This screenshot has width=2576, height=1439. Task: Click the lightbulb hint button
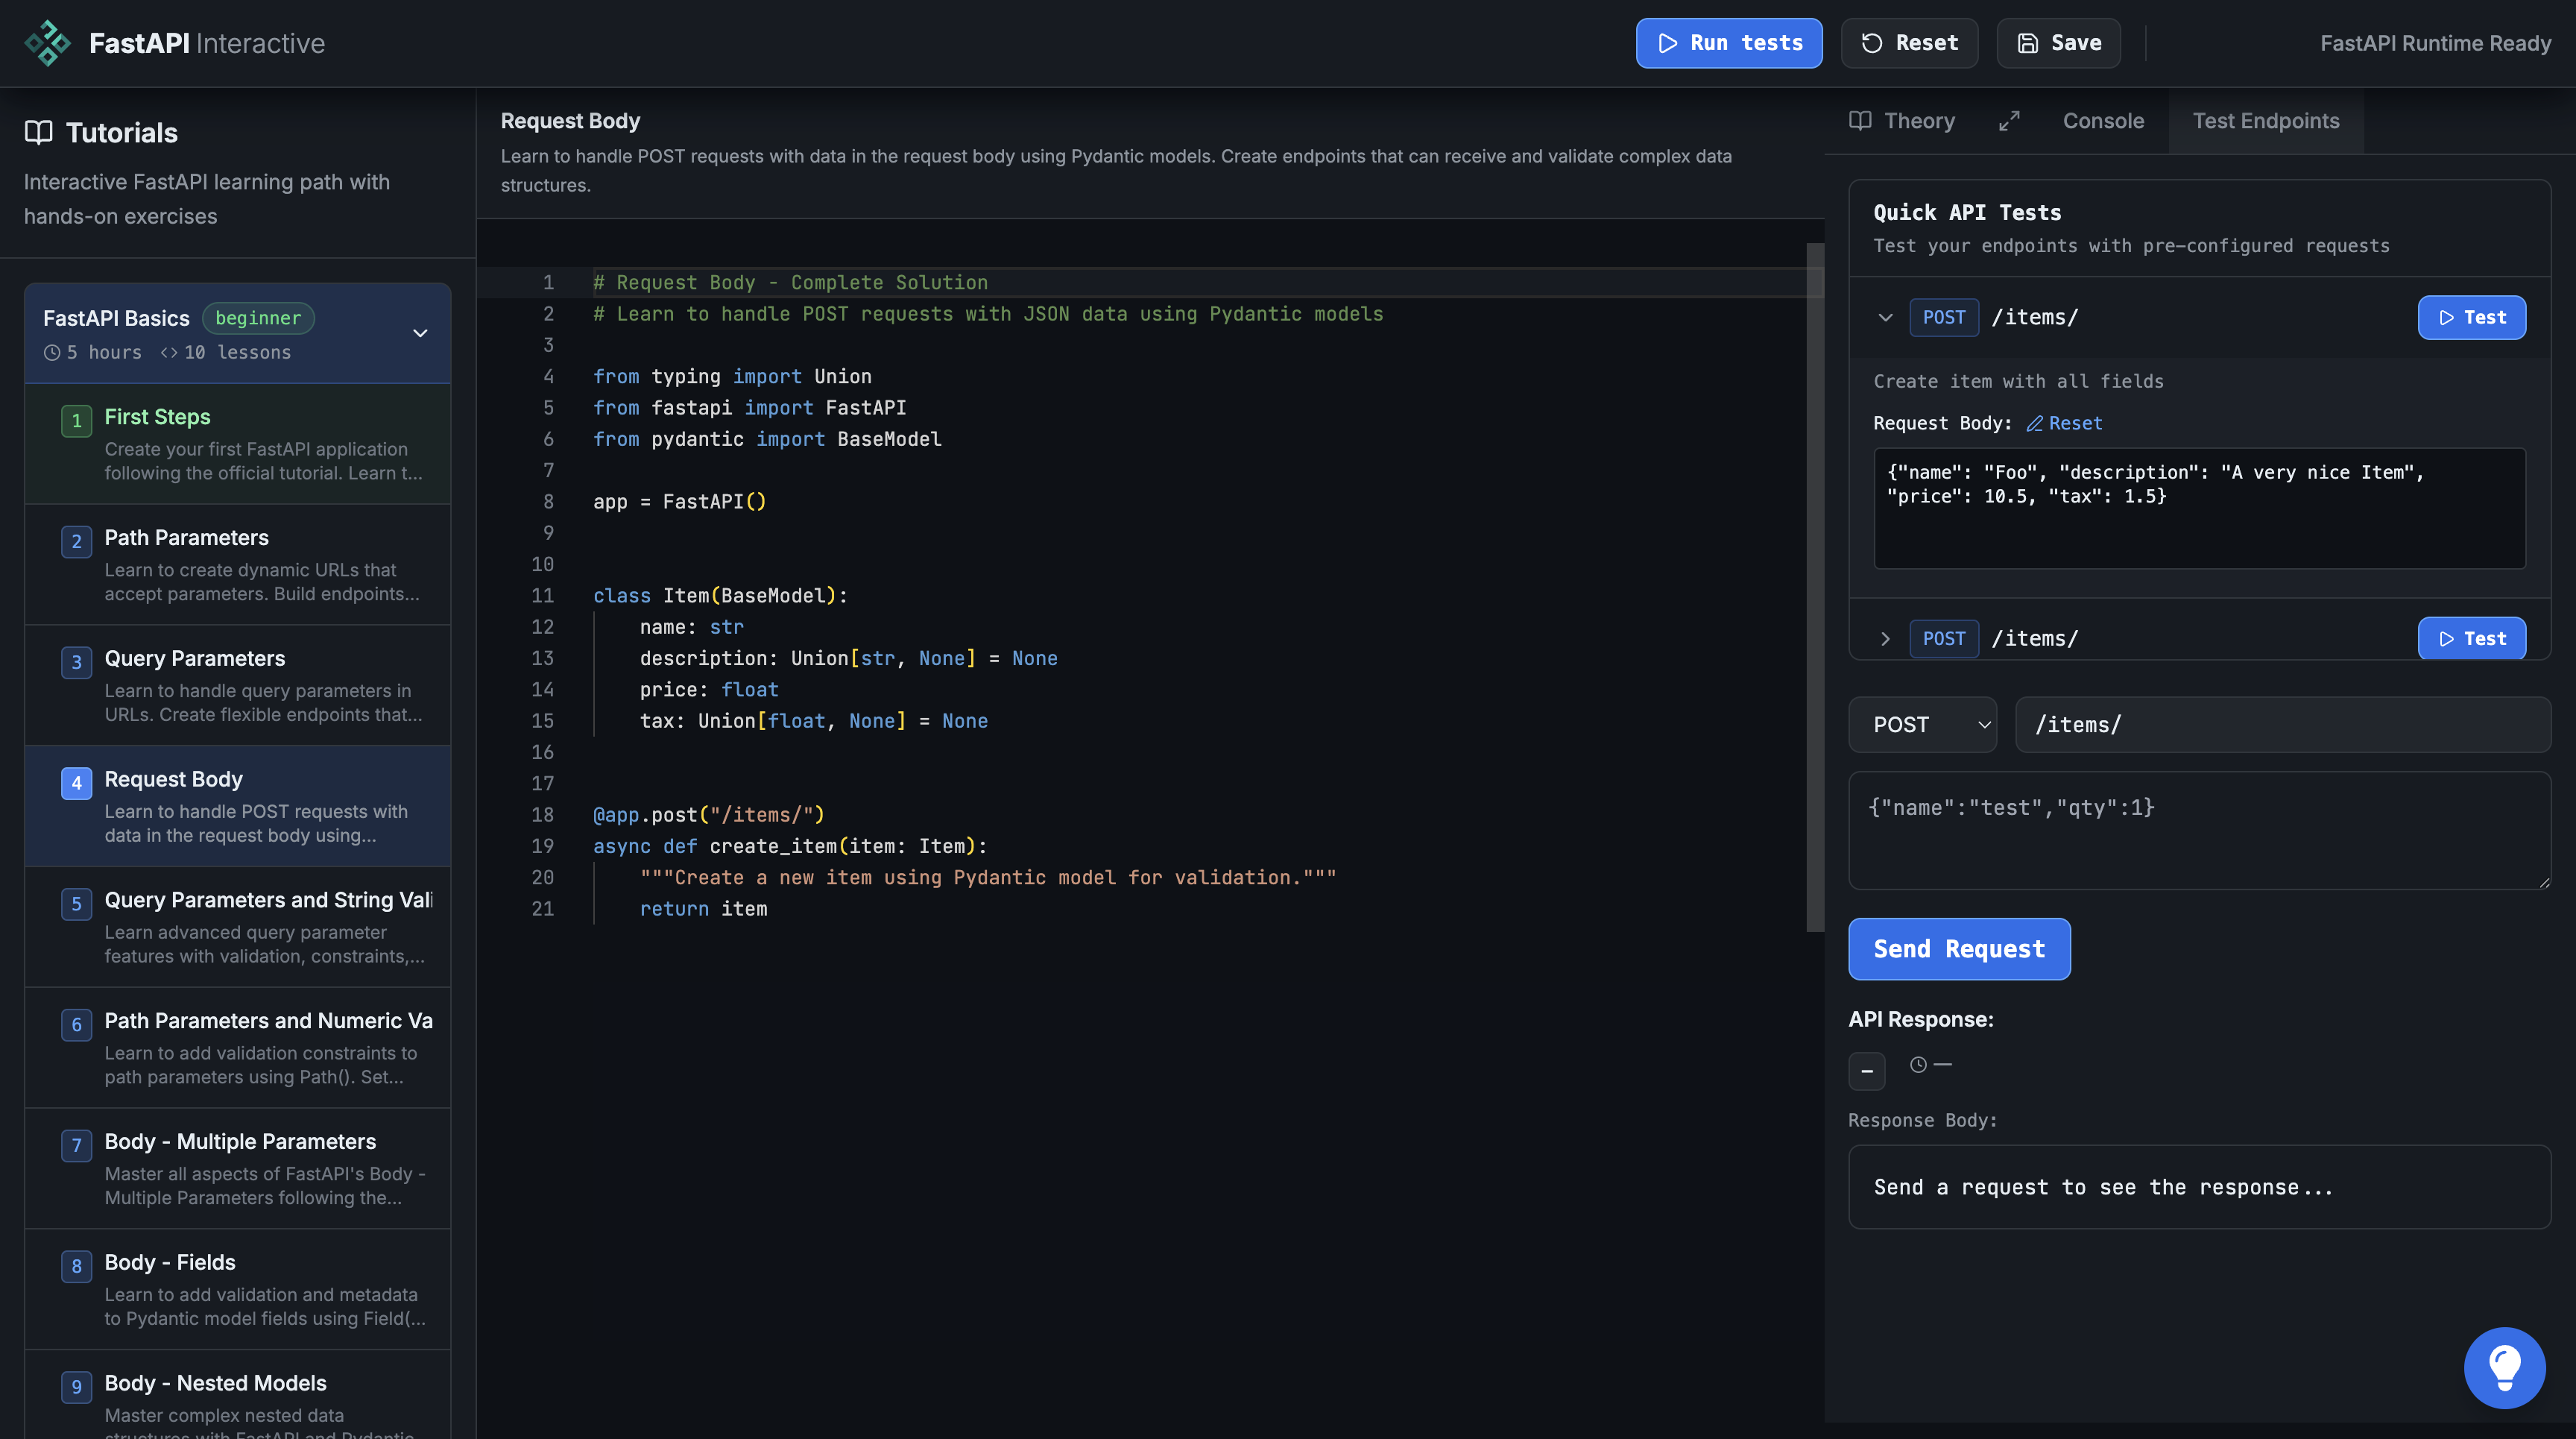[2504, 1367]
